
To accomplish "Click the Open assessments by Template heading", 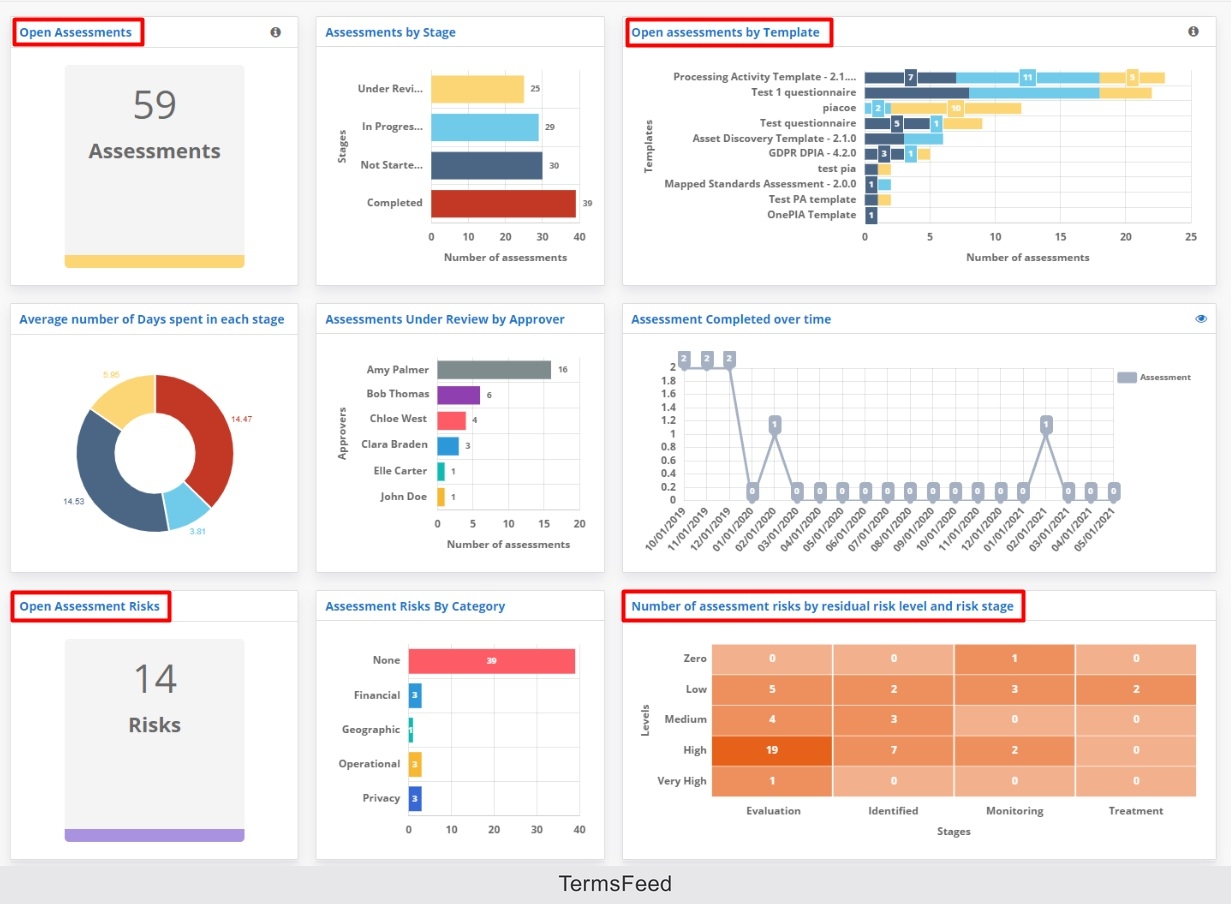I will [725, 32].
